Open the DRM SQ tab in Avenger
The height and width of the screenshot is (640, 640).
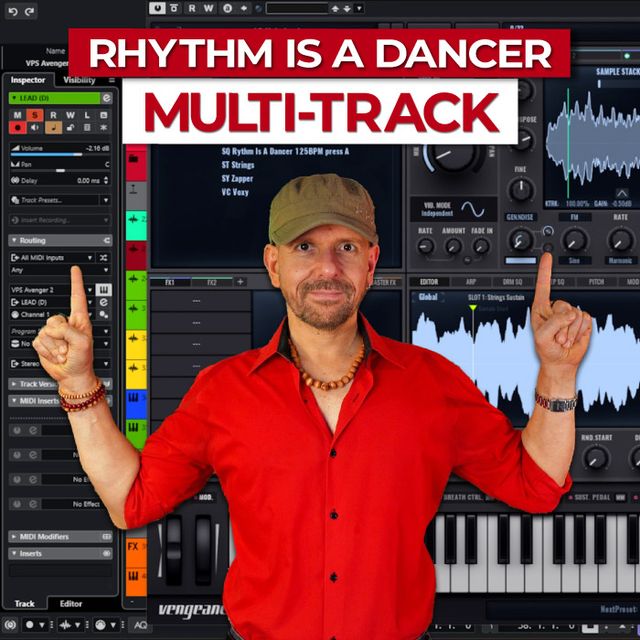(512, 282)
